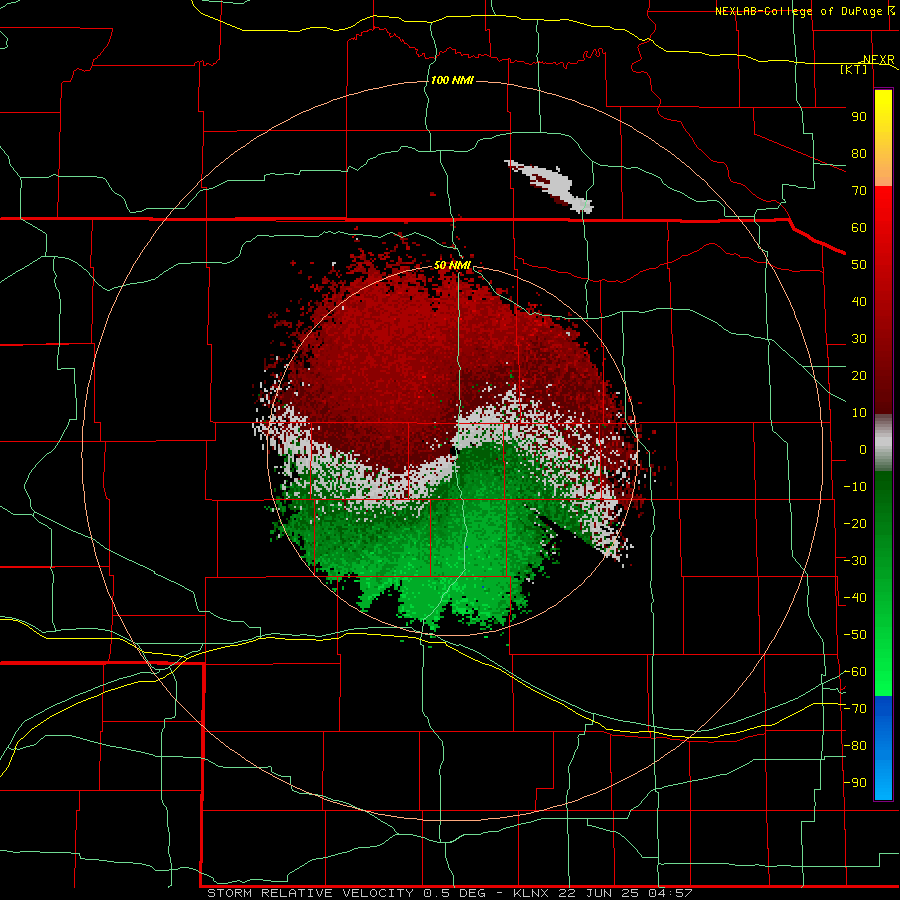Click the -80 value on the velocity scale
Viewport: 900px width, 900px height.
855,746
